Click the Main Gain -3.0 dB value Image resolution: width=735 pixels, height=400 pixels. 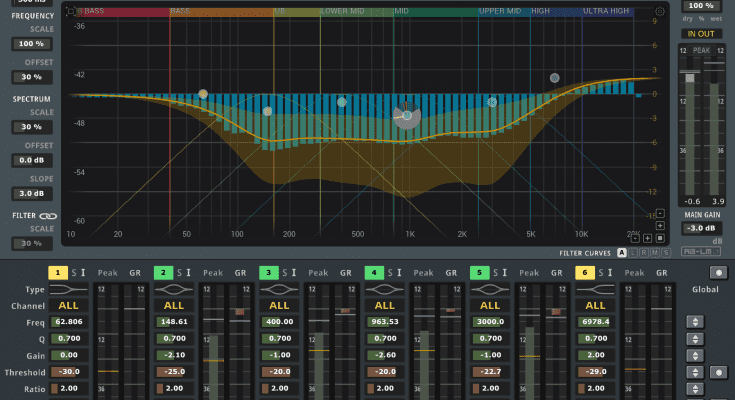tap(700, 228)
